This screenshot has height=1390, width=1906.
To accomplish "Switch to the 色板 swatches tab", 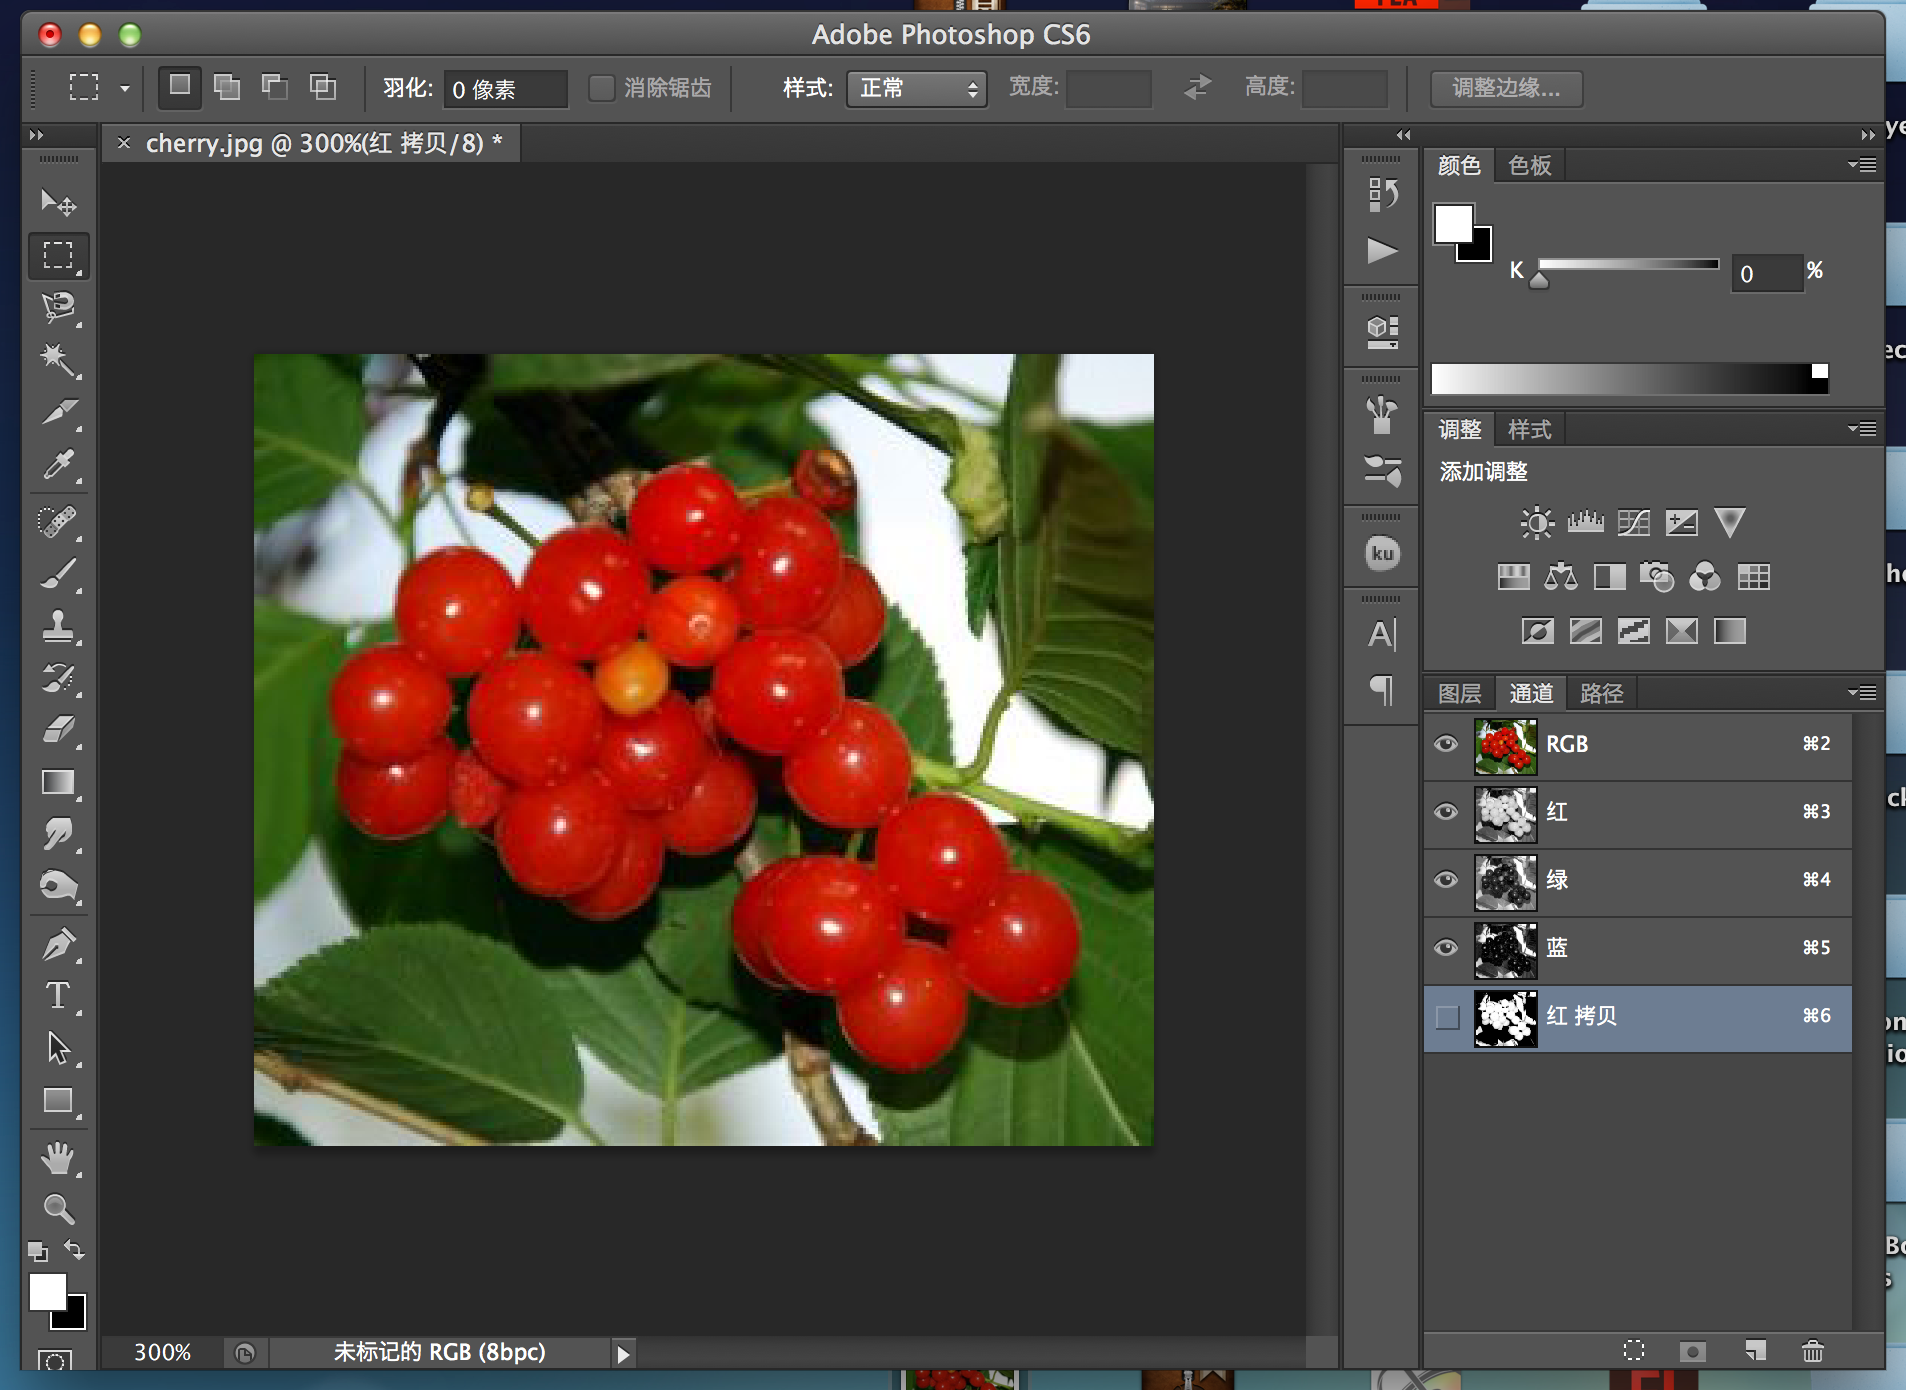I will (x=1530, y=166).
